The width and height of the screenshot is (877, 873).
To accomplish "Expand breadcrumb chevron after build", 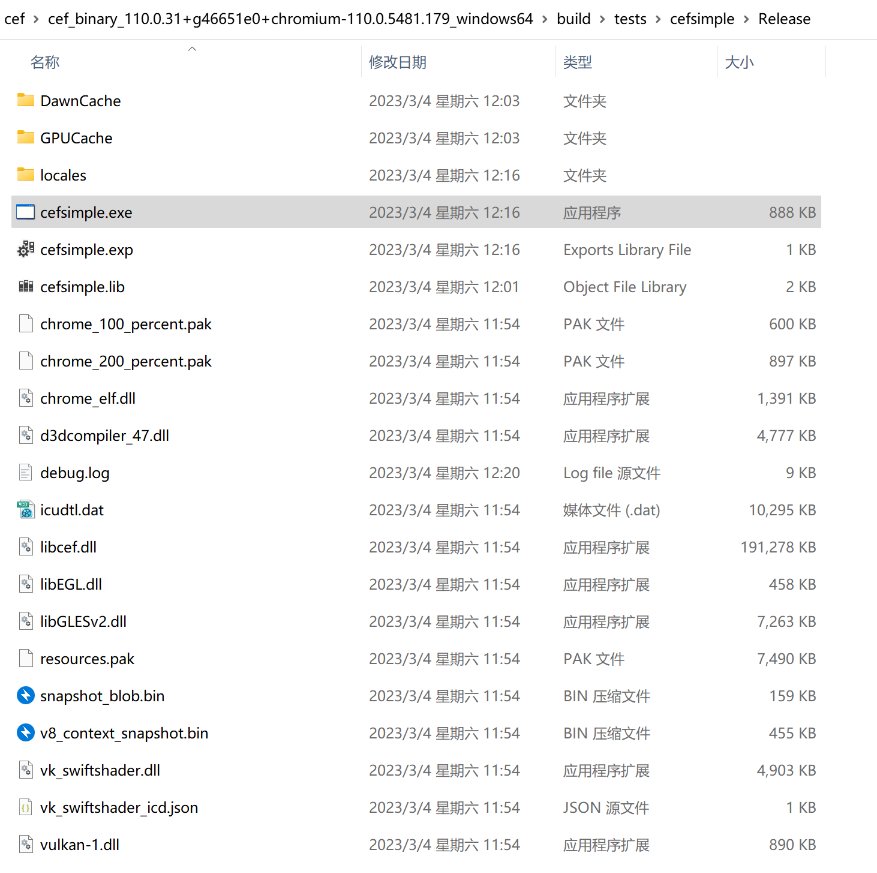I will 603,19.
